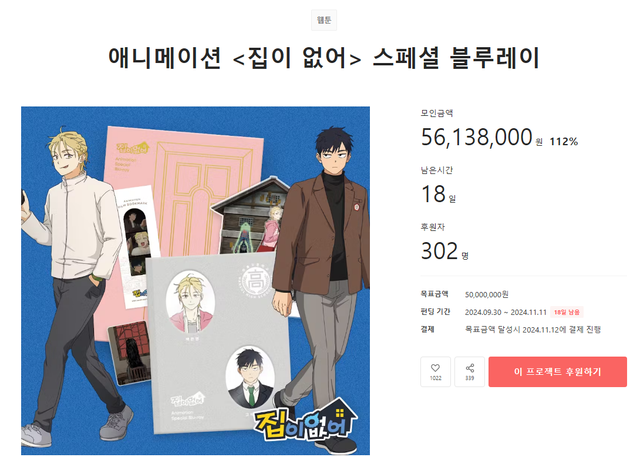Click the blond character's oval portrait on the gray box
The height and width of the screenshot is (456, 640).
[x=190, y=303]
